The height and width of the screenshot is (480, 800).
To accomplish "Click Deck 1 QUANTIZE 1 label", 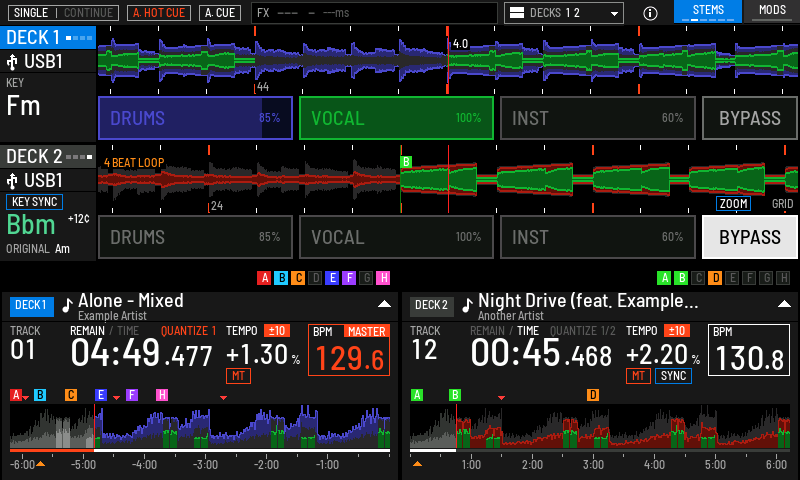I will [188, 331].
